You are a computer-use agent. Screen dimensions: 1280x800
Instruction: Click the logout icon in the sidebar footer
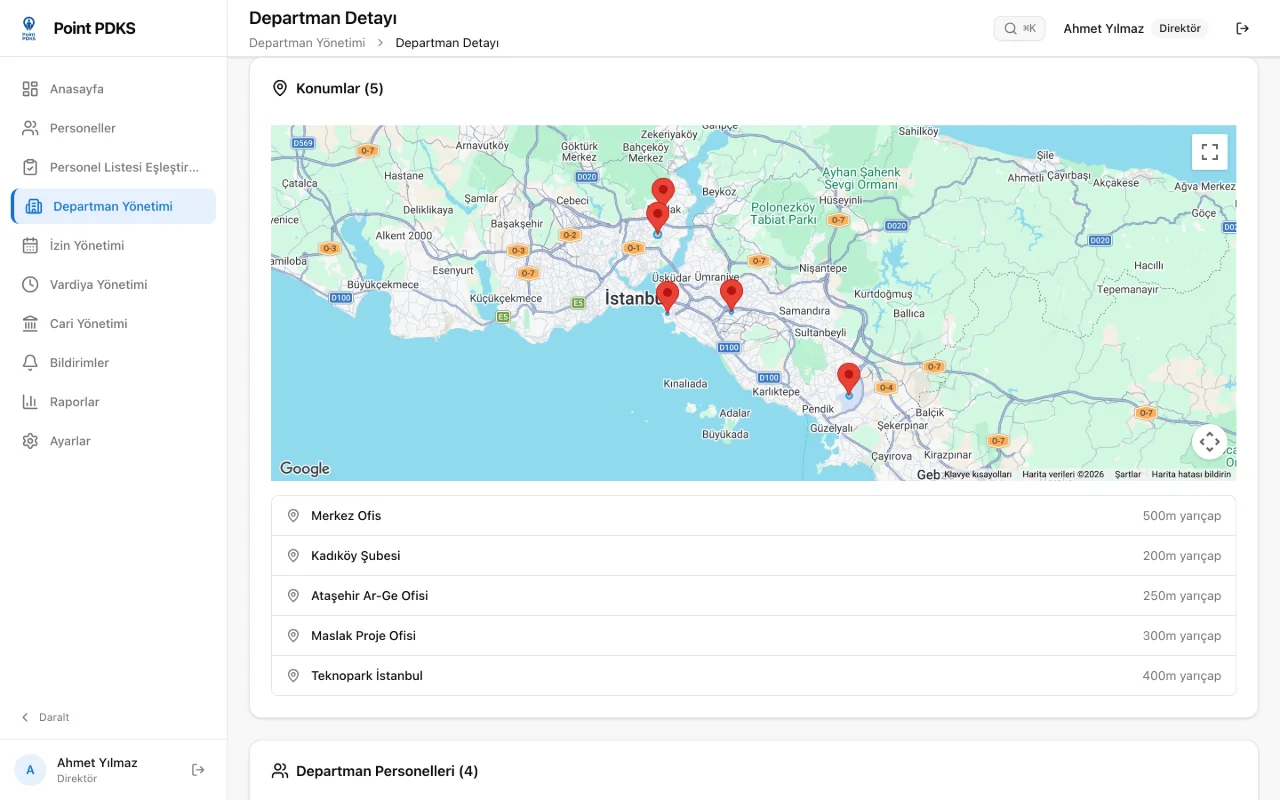click(198, 770)
